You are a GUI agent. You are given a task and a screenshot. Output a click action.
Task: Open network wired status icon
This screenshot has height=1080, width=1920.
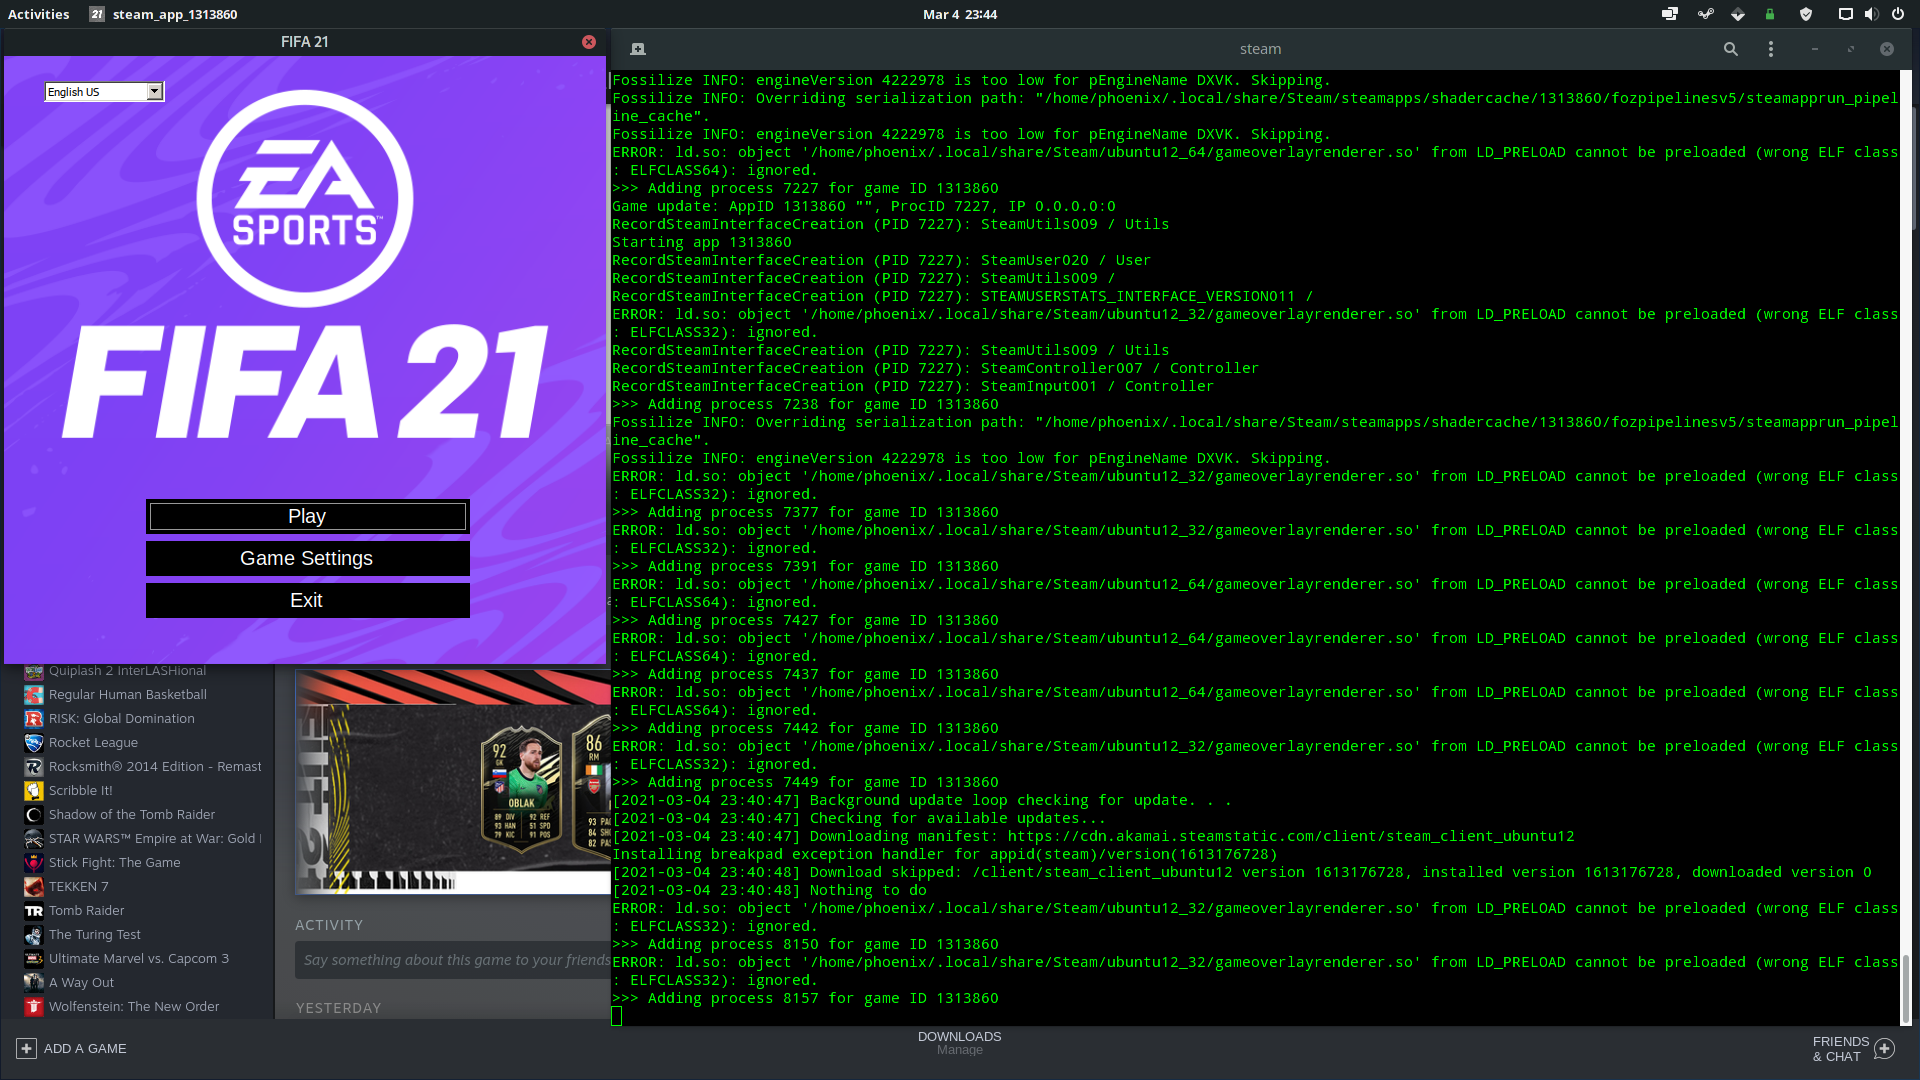1846,14
